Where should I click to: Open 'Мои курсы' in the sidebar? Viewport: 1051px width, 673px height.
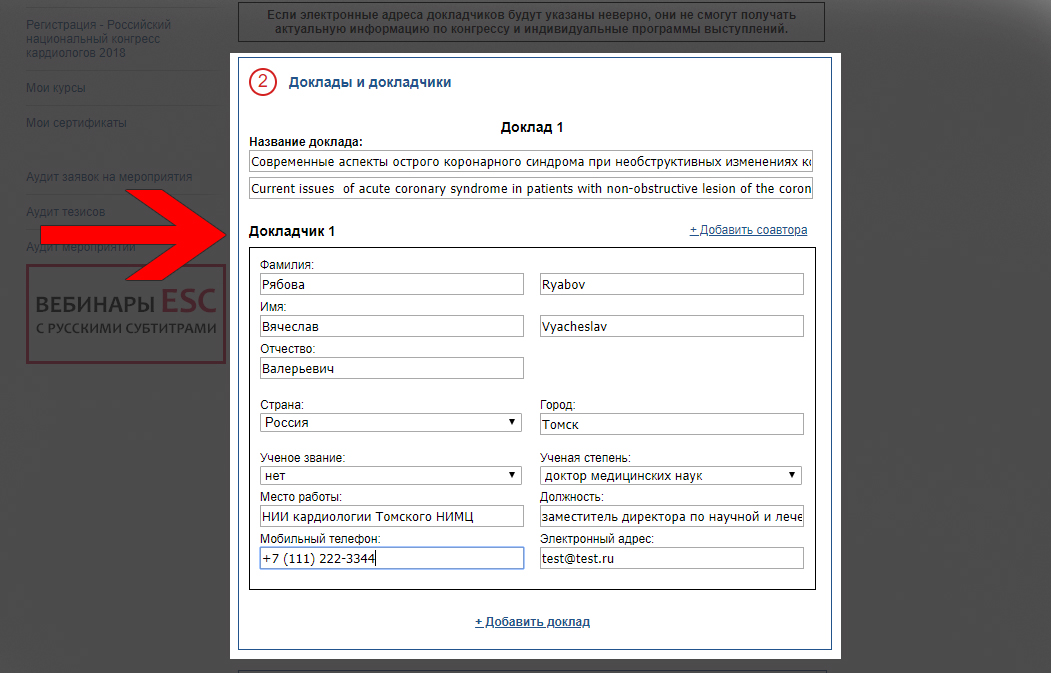pos(56,88)
